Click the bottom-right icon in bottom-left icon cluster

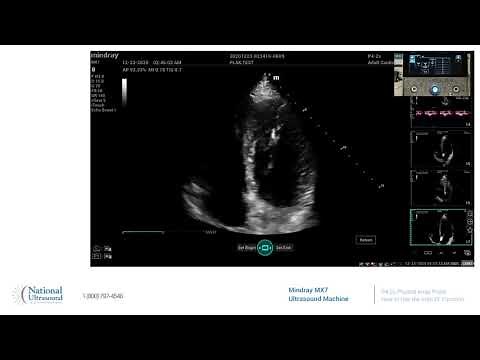coord(108,256)
